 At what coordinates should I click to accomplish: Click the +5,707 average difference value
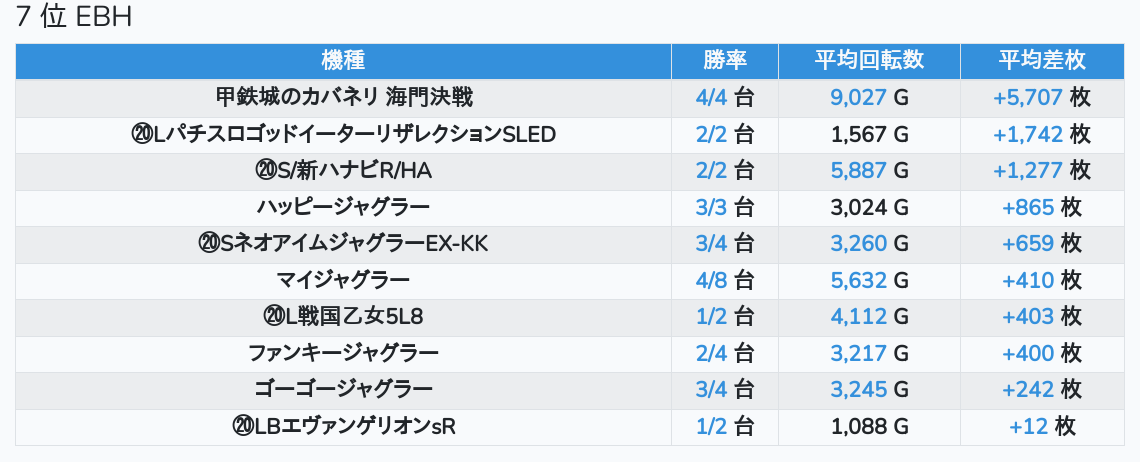point(1028,97)
